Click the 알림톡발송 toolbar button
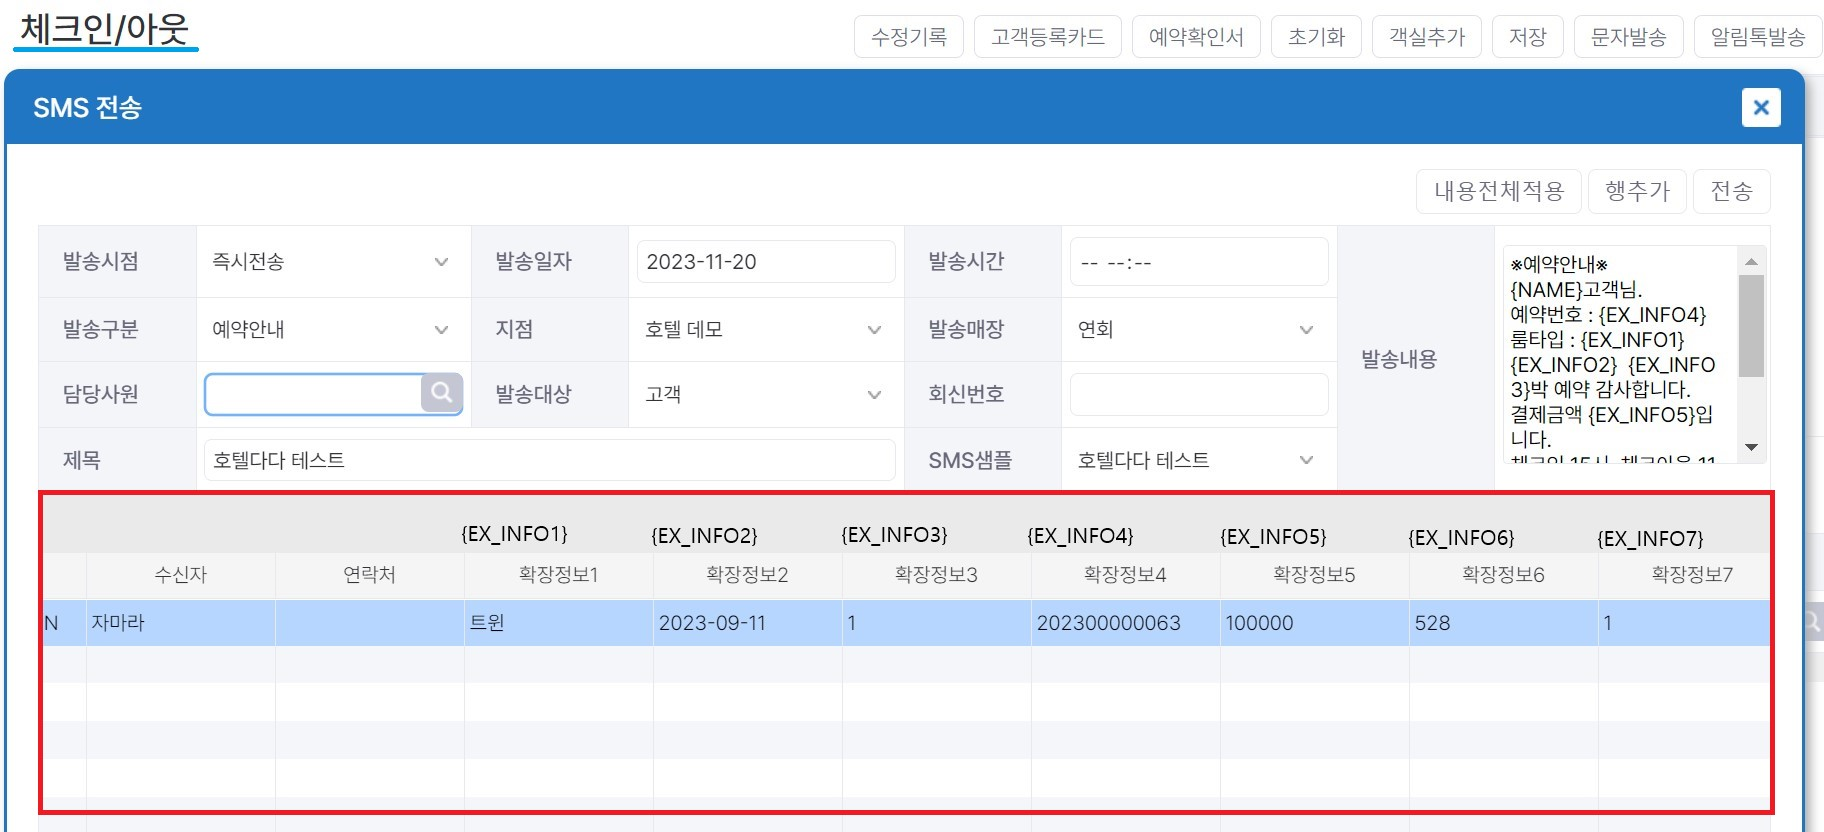The height and width of the screenshot is (832, 1824). 1757,37
